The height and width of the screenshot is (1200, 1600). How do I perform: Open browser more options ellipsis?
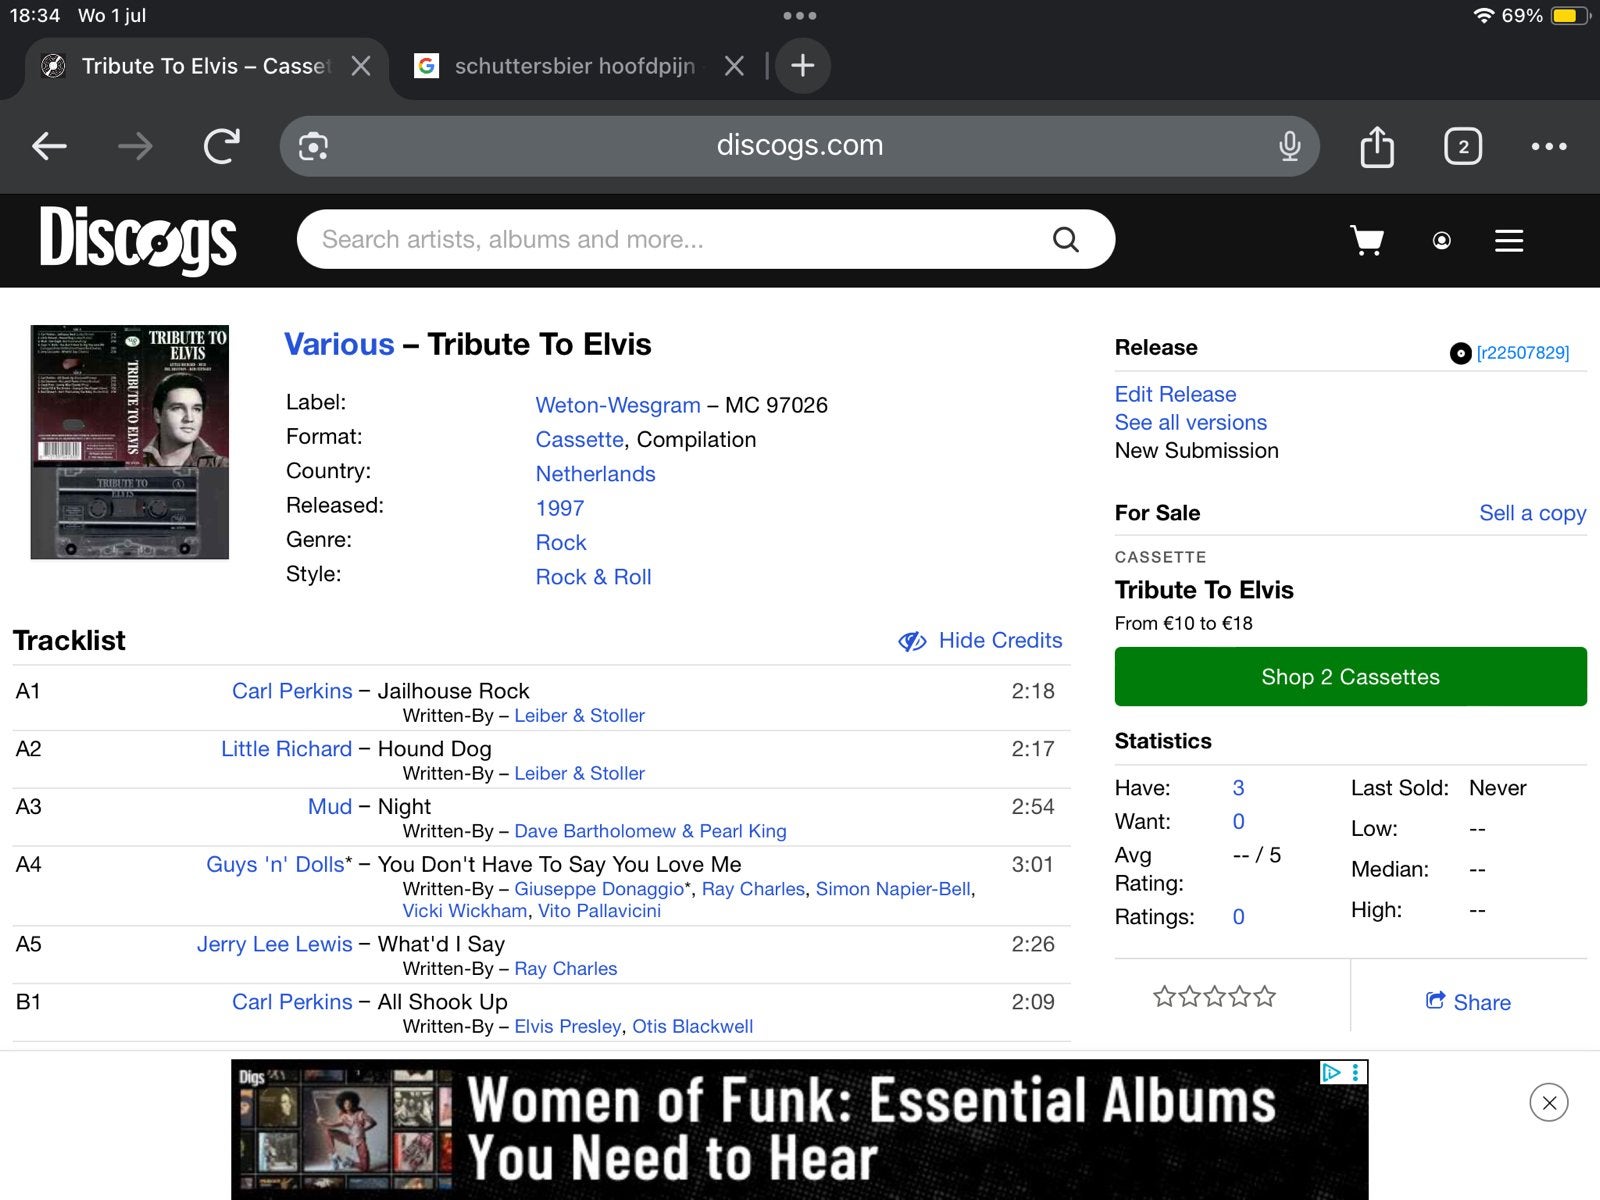click(1549, 146)
